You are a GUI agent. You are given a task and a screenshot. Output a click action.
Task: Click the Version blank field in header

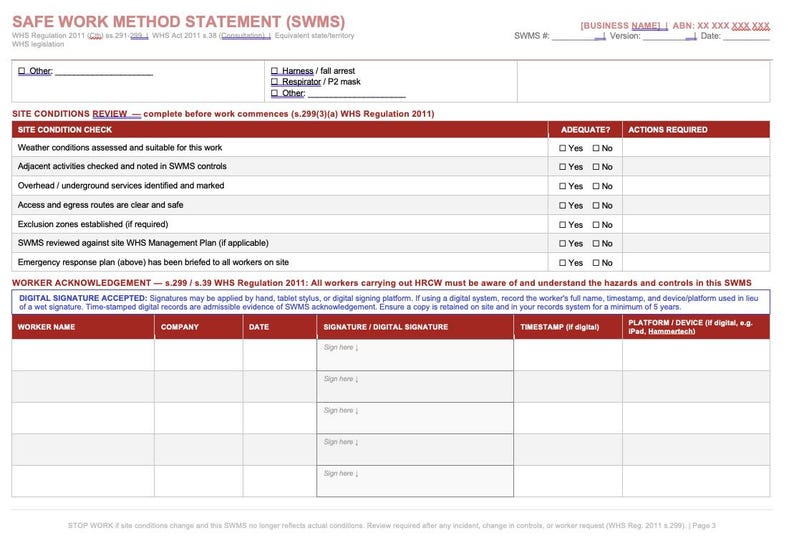tap(669, 36)
